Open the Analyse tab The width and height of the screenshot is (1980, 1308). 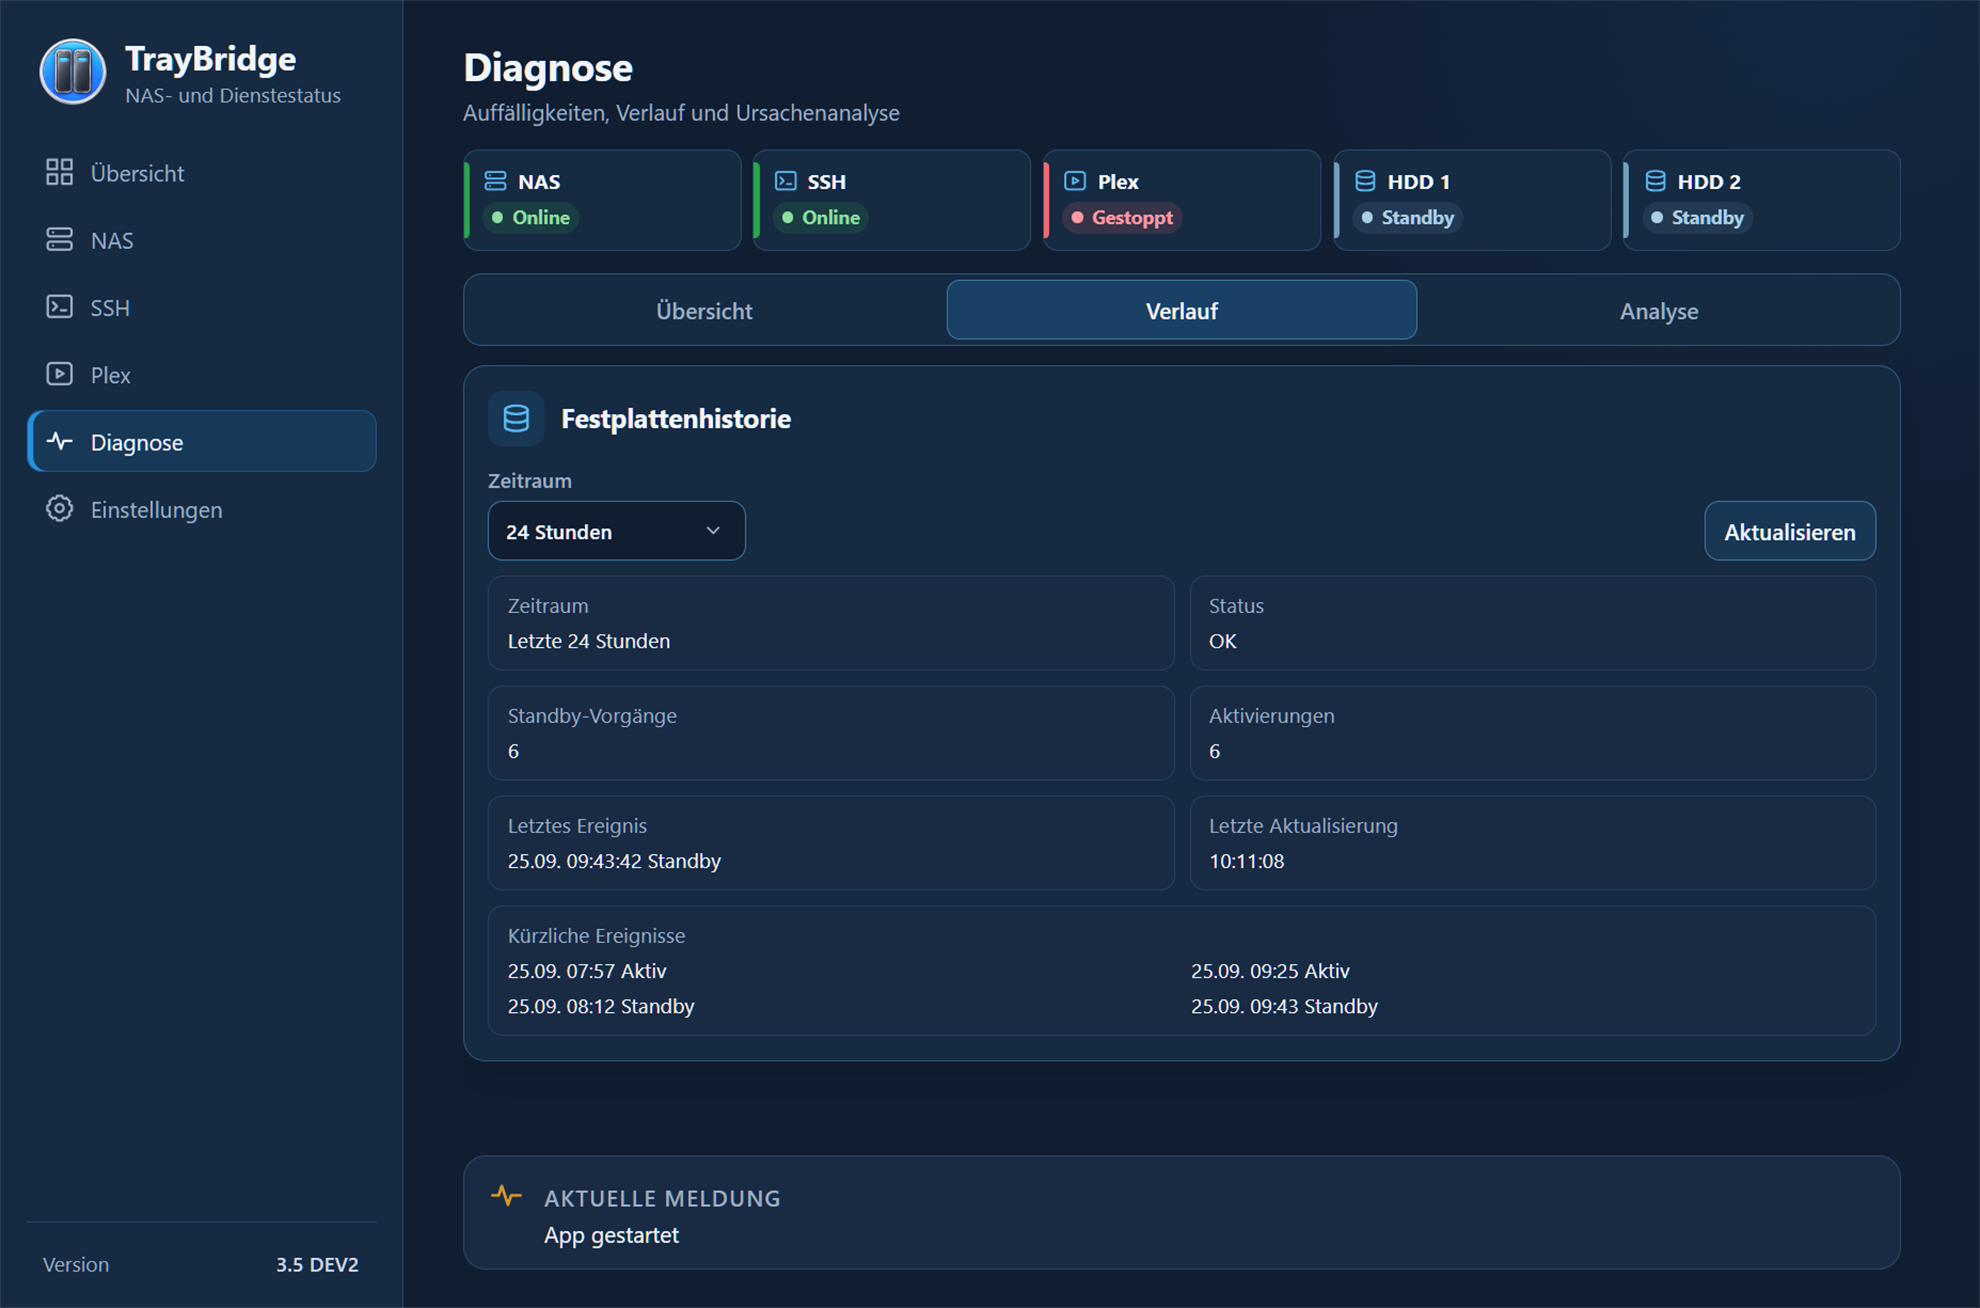(x=1658, y=311)
